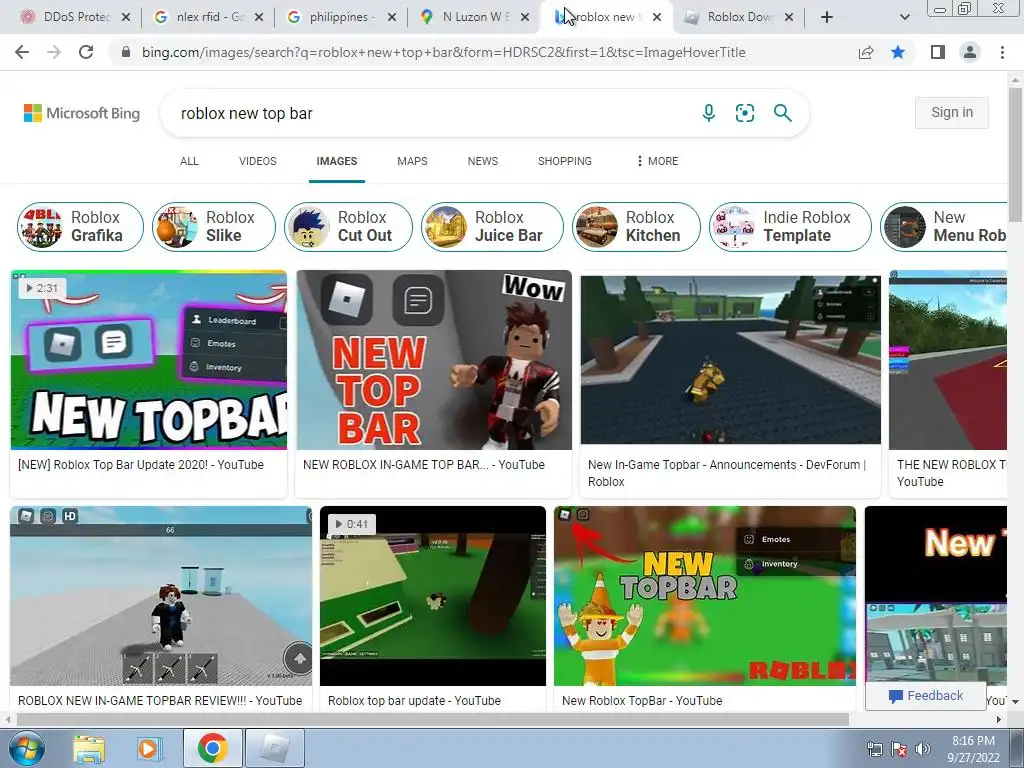The width and height of the screenshot is (1024, 768).
Task: Start a visual search with camera icon
Action: coord(744,113)
